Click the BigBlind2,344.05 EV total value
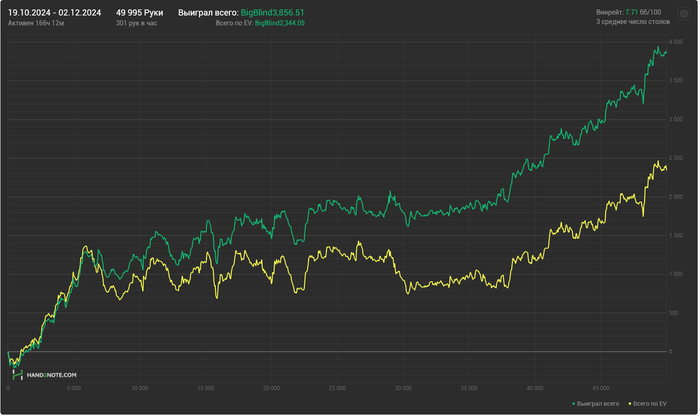The height and width of the screenshot is (416, 700). [x=280, y=23]
